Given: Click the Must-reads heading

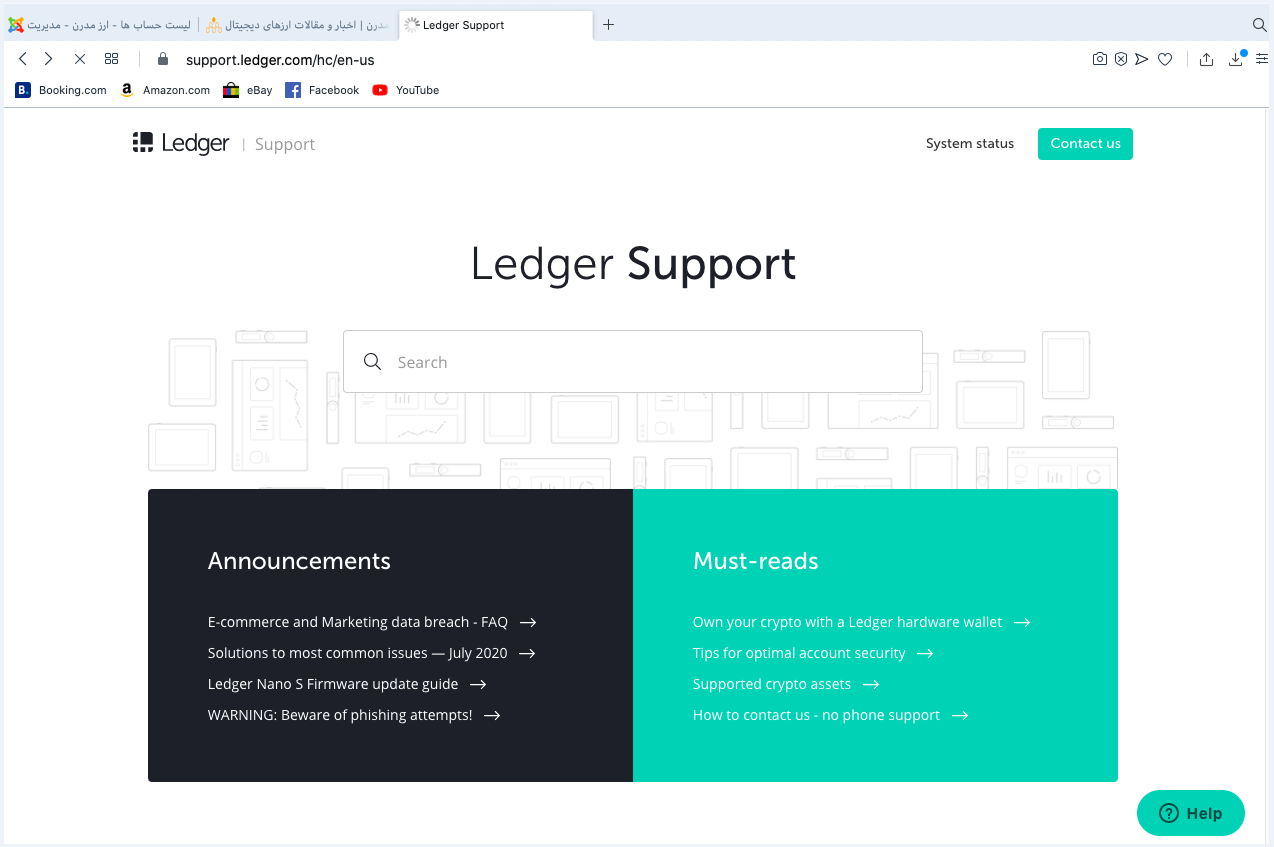Looking at the screenshot, I should click(x=756, y=561).
